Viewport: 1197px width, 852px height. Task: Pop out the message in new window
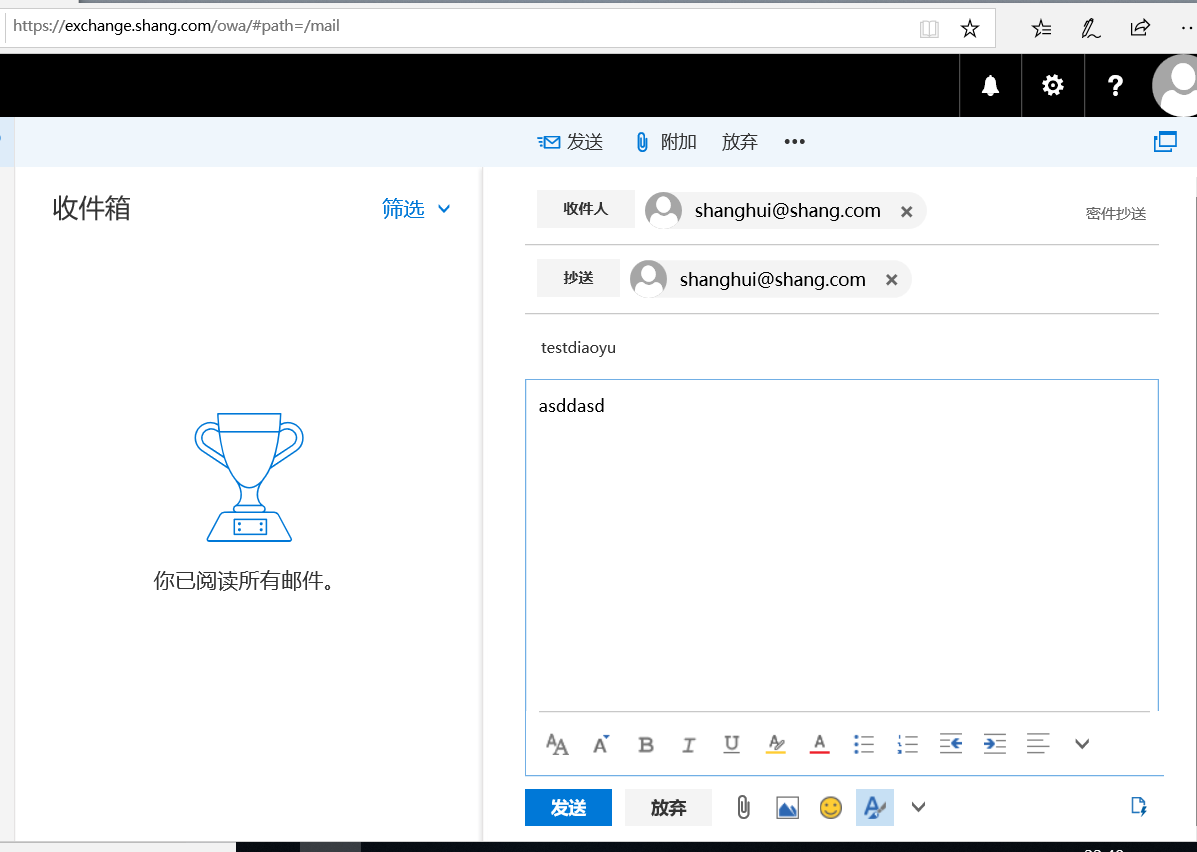(1165, 142)
